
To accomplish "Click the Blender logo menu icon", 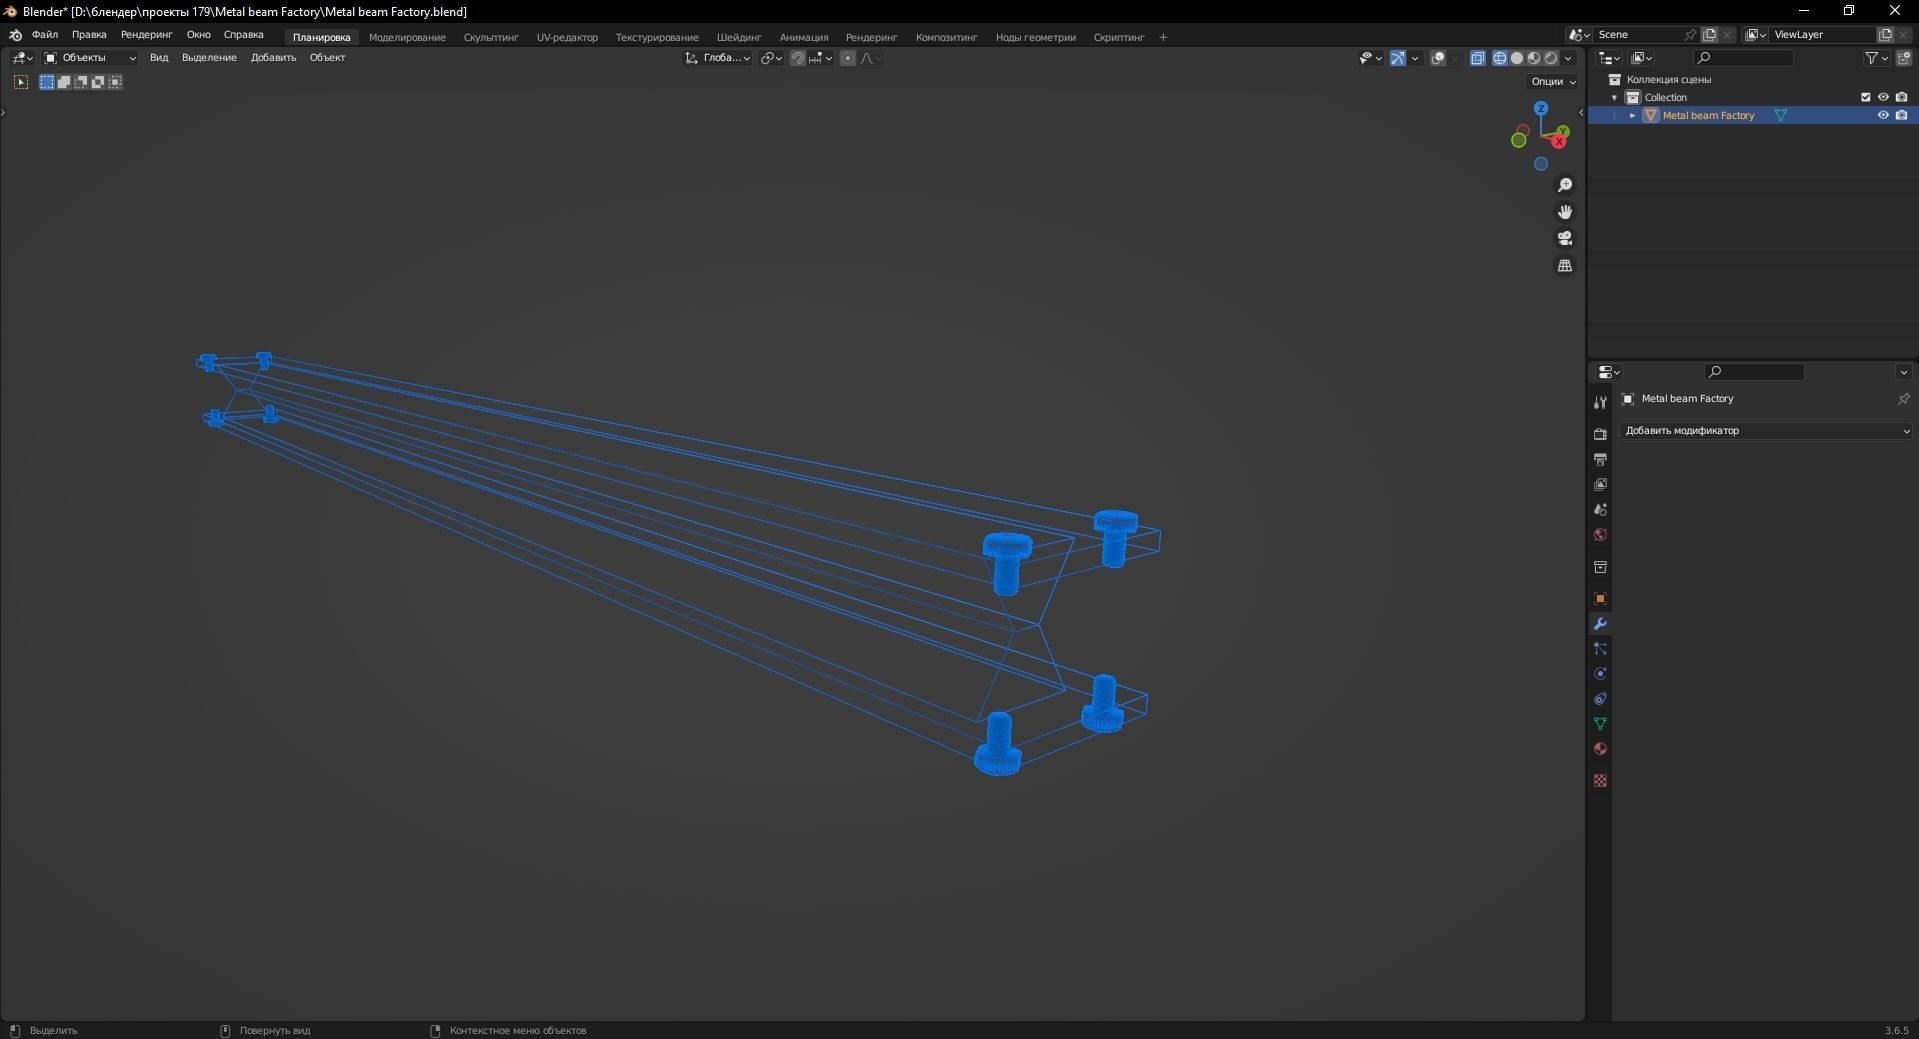I will 15,35.
